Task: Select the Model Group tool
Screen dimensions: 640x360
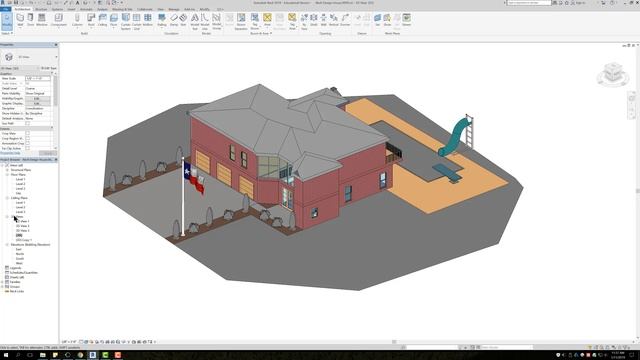Action: [x=216, y=21]
